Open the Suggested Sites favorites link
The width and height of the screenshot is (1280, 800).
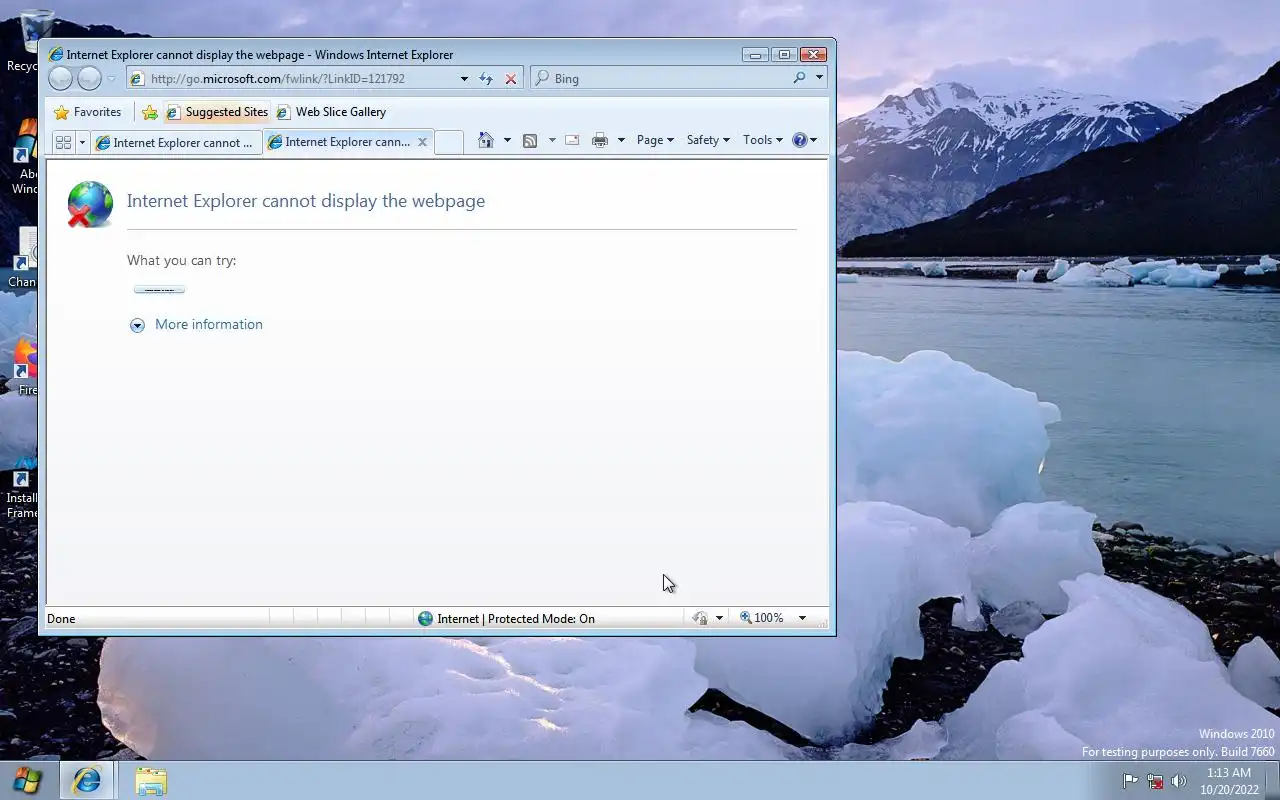tap(217, 112)
